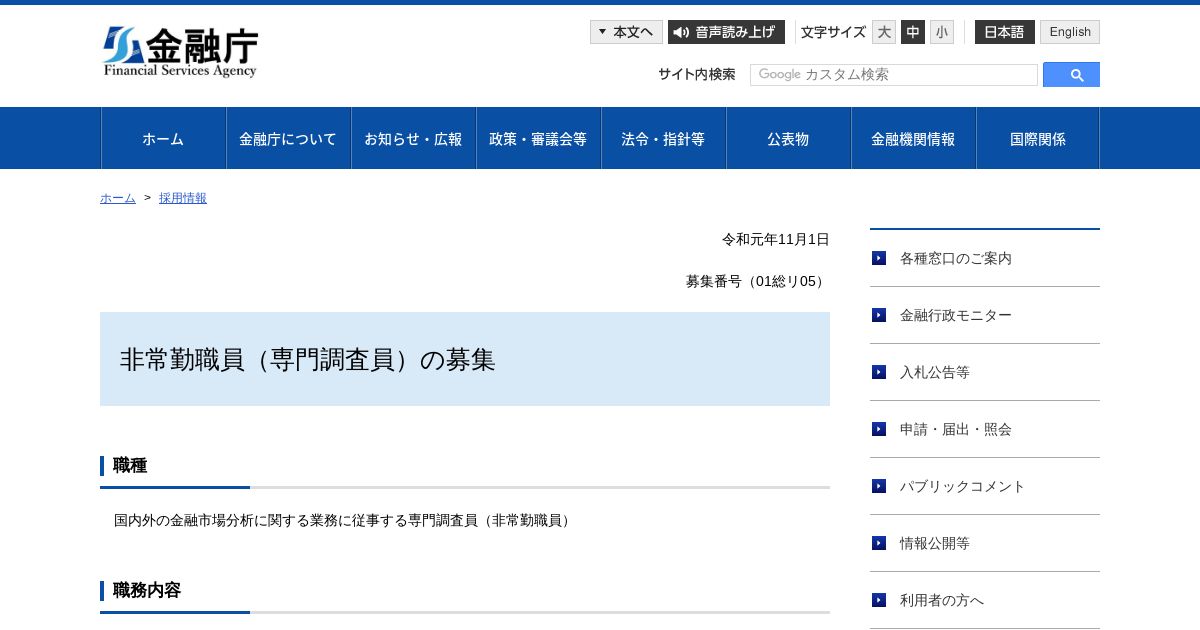Open the 国際関係 navigation menu
Viewport: 1200px width, 630px height.
point(1038,138)
